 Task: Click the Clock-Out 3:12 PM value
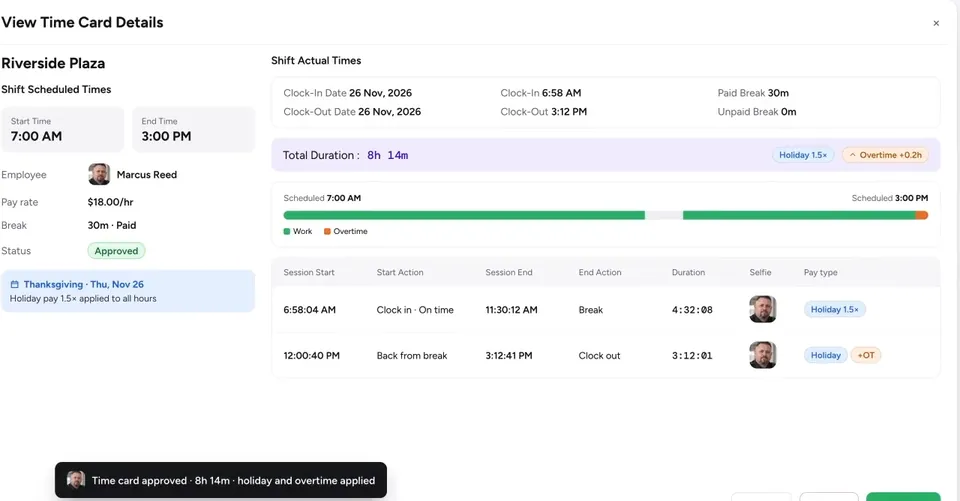click(x=569, y=112)
